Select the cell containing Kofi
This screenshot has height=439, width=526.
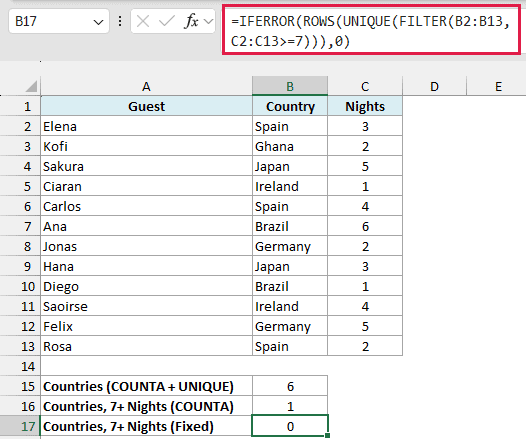pos(146,146)
